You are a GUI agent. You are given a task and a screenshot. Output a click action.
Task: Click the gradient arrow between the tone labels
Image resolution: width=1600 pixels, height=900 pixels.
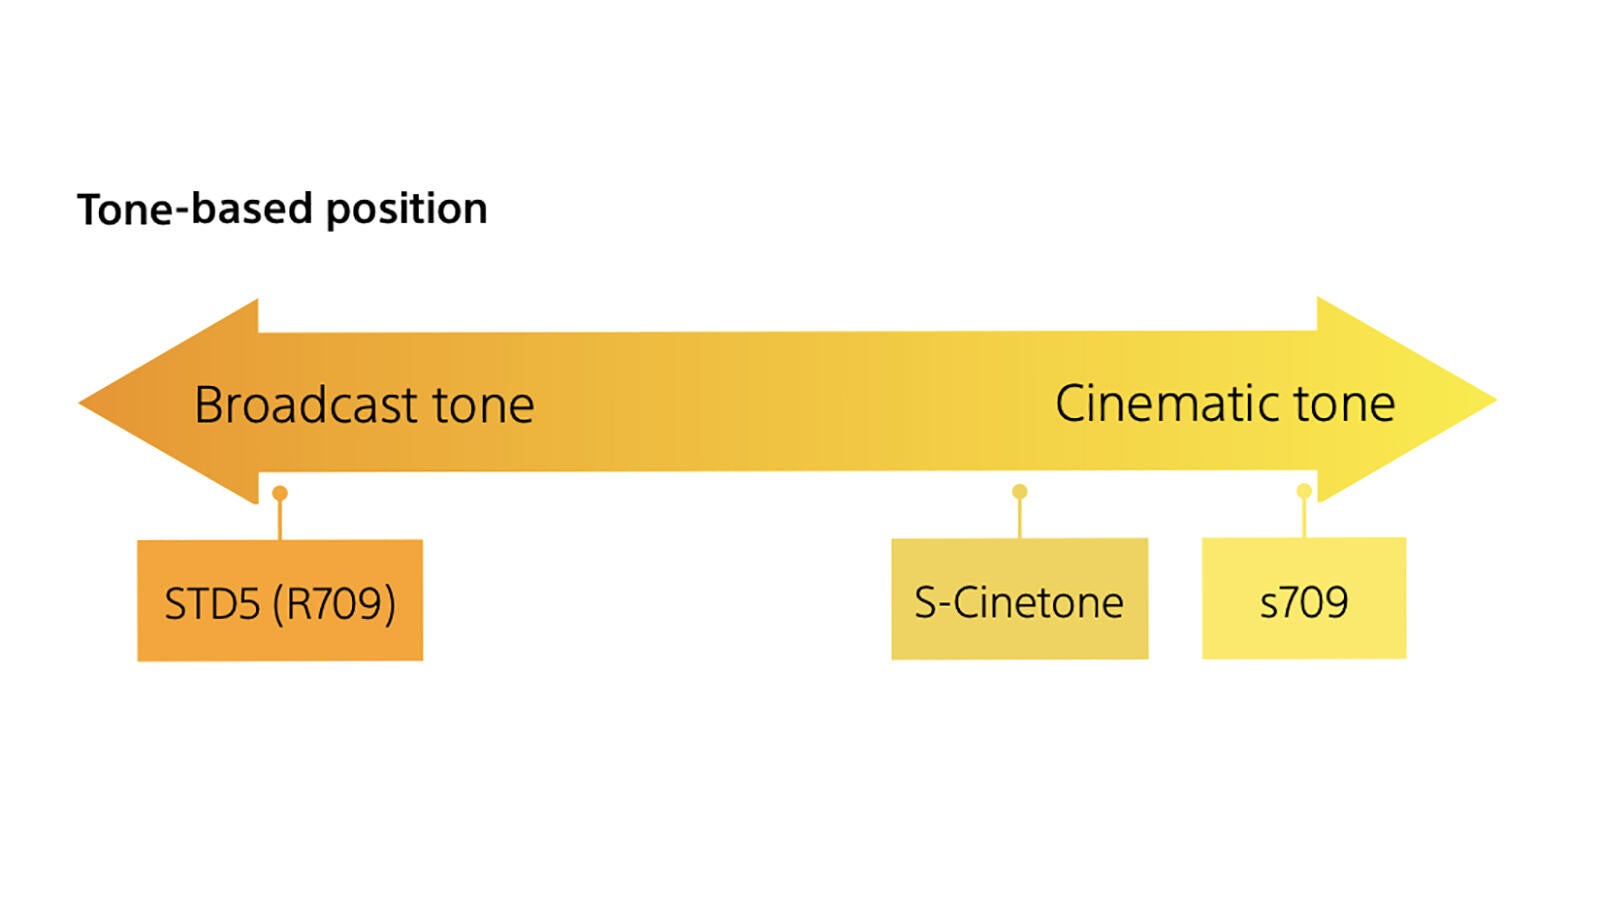(795, 402)
